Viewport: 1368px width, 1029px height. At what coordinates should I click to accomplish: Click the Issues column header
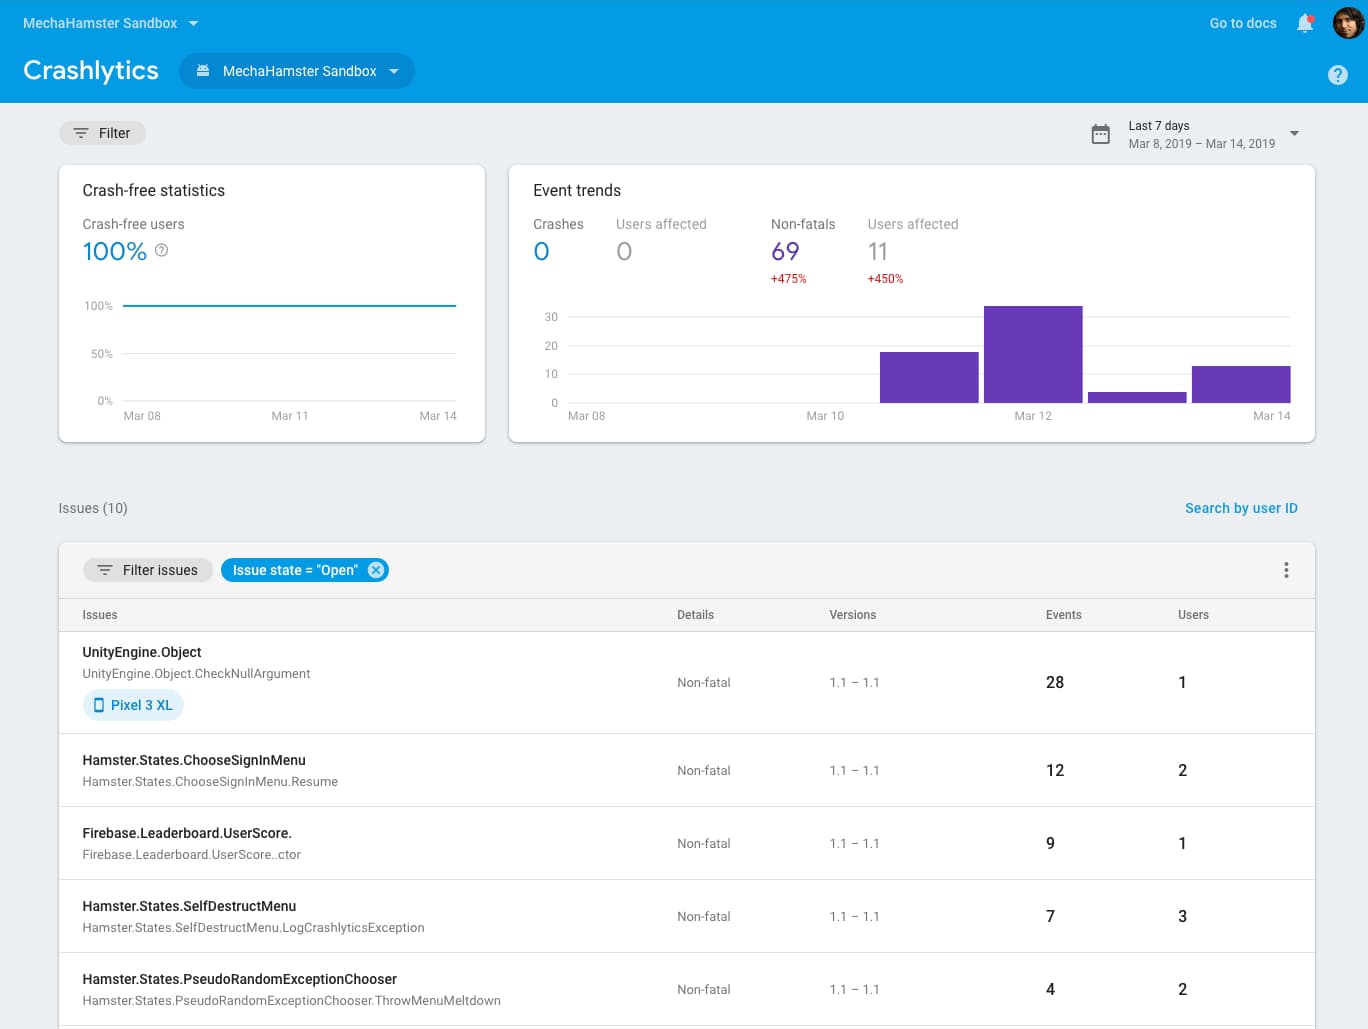coord(100,615)
